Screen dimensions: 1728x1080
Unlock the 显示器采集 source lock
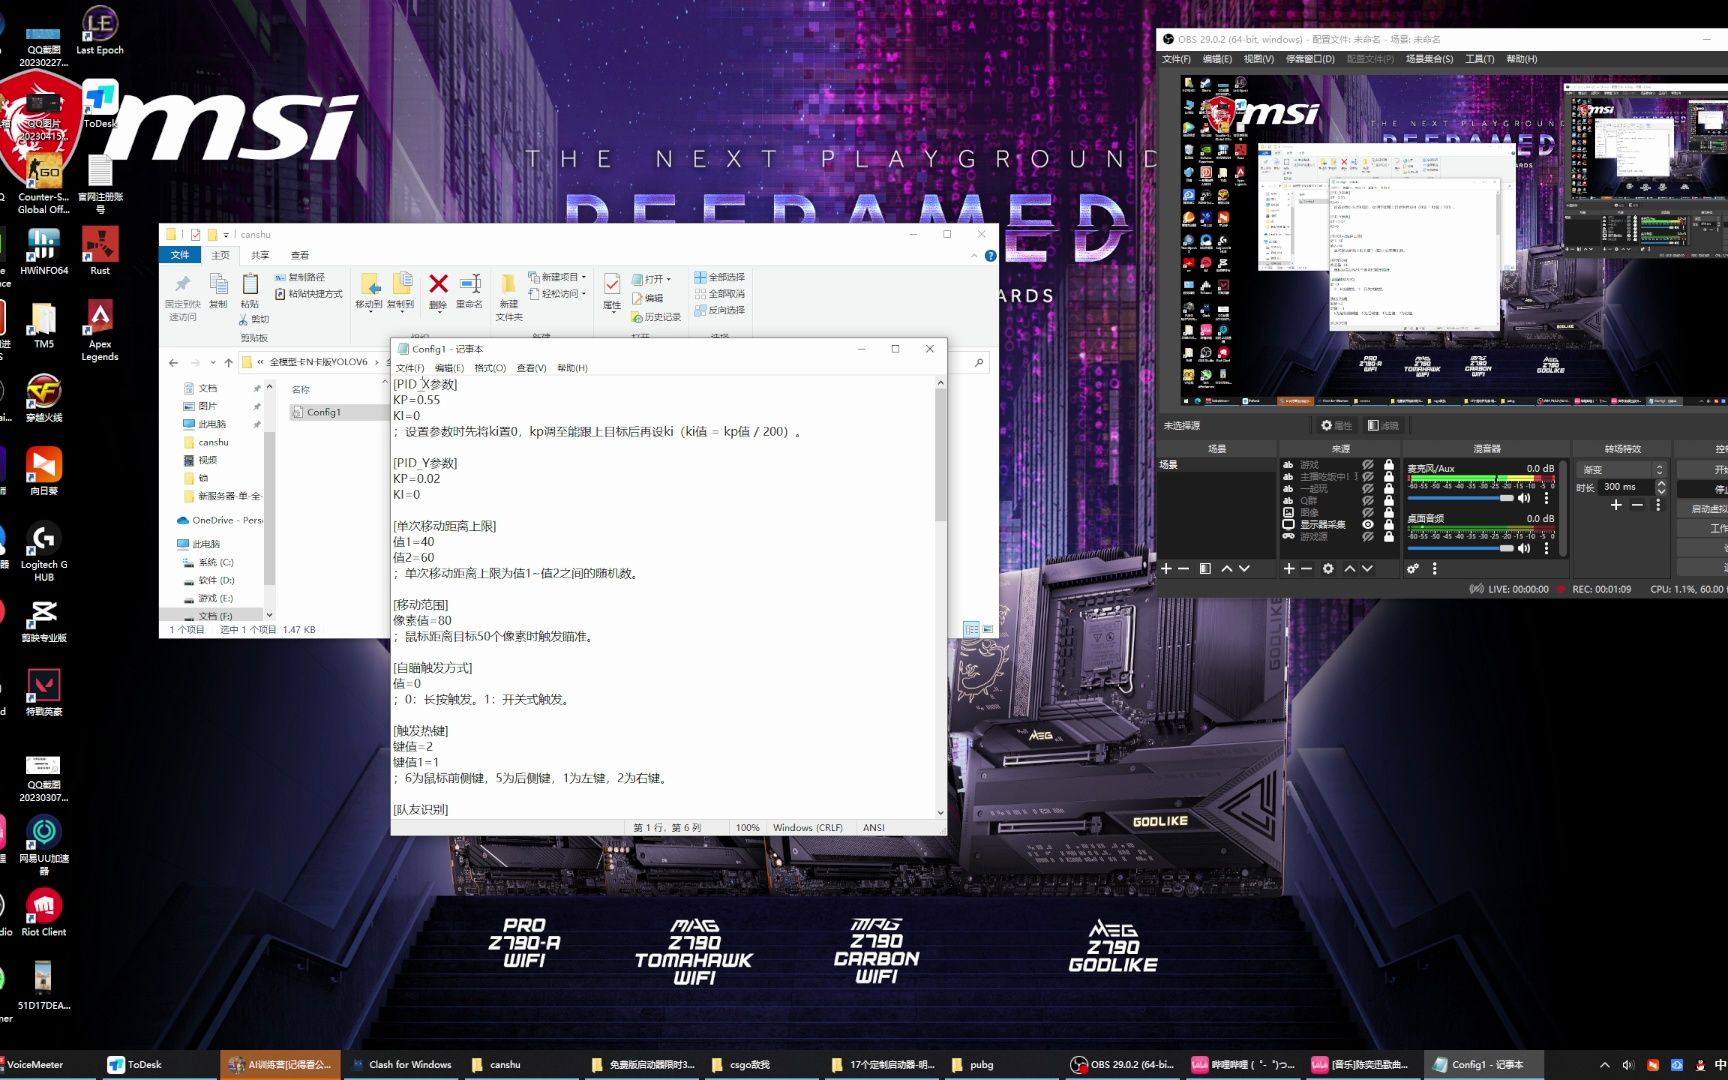click(1389, 524)
